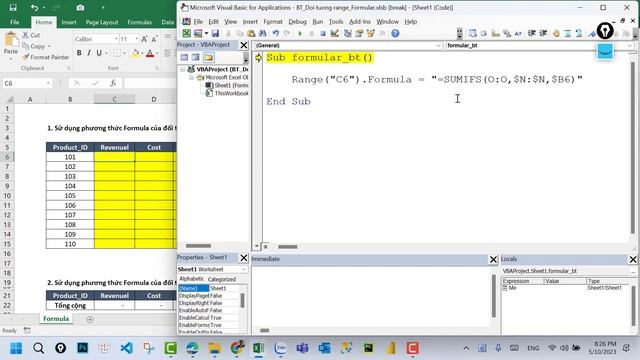Image resolution: width=640 pixels, height=360 pixels.
Task: Reset the macro using the Reset square icon
Action: coord(322,33)
